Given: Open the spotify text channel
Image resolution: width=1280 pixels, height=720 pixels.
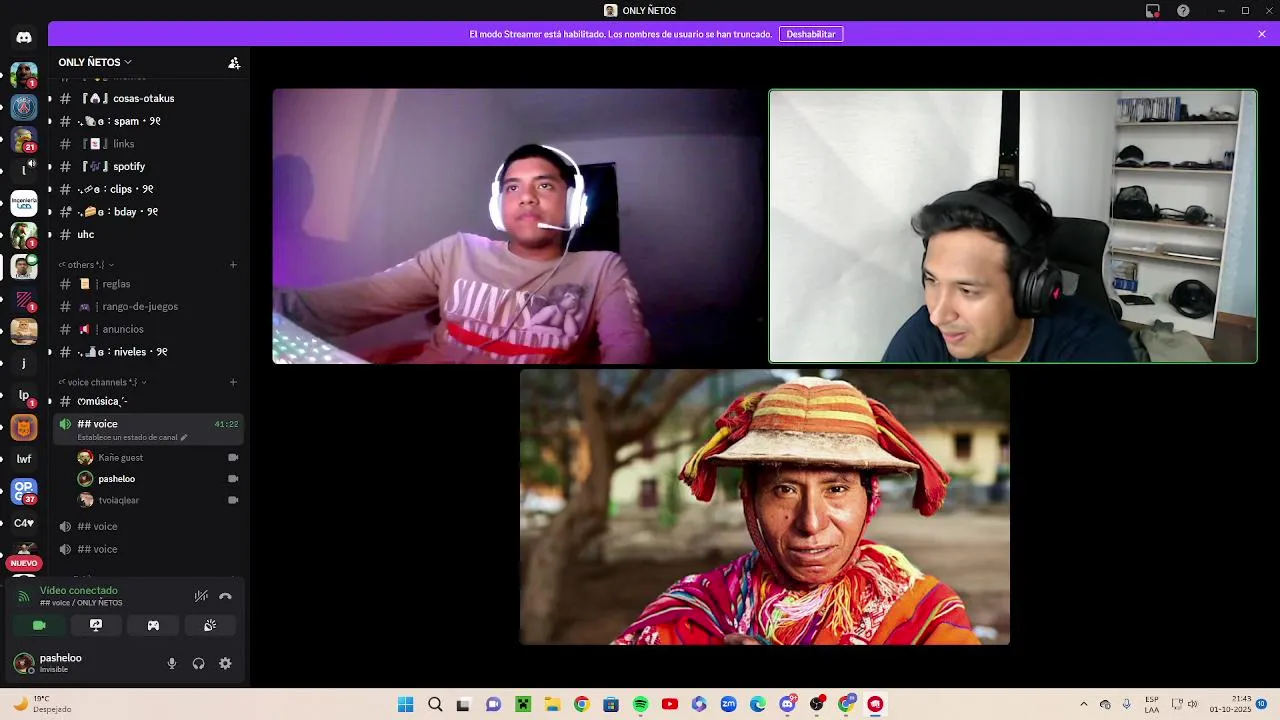Looking at the screenshot, I should pyautogui.click(x=147, y=166).
